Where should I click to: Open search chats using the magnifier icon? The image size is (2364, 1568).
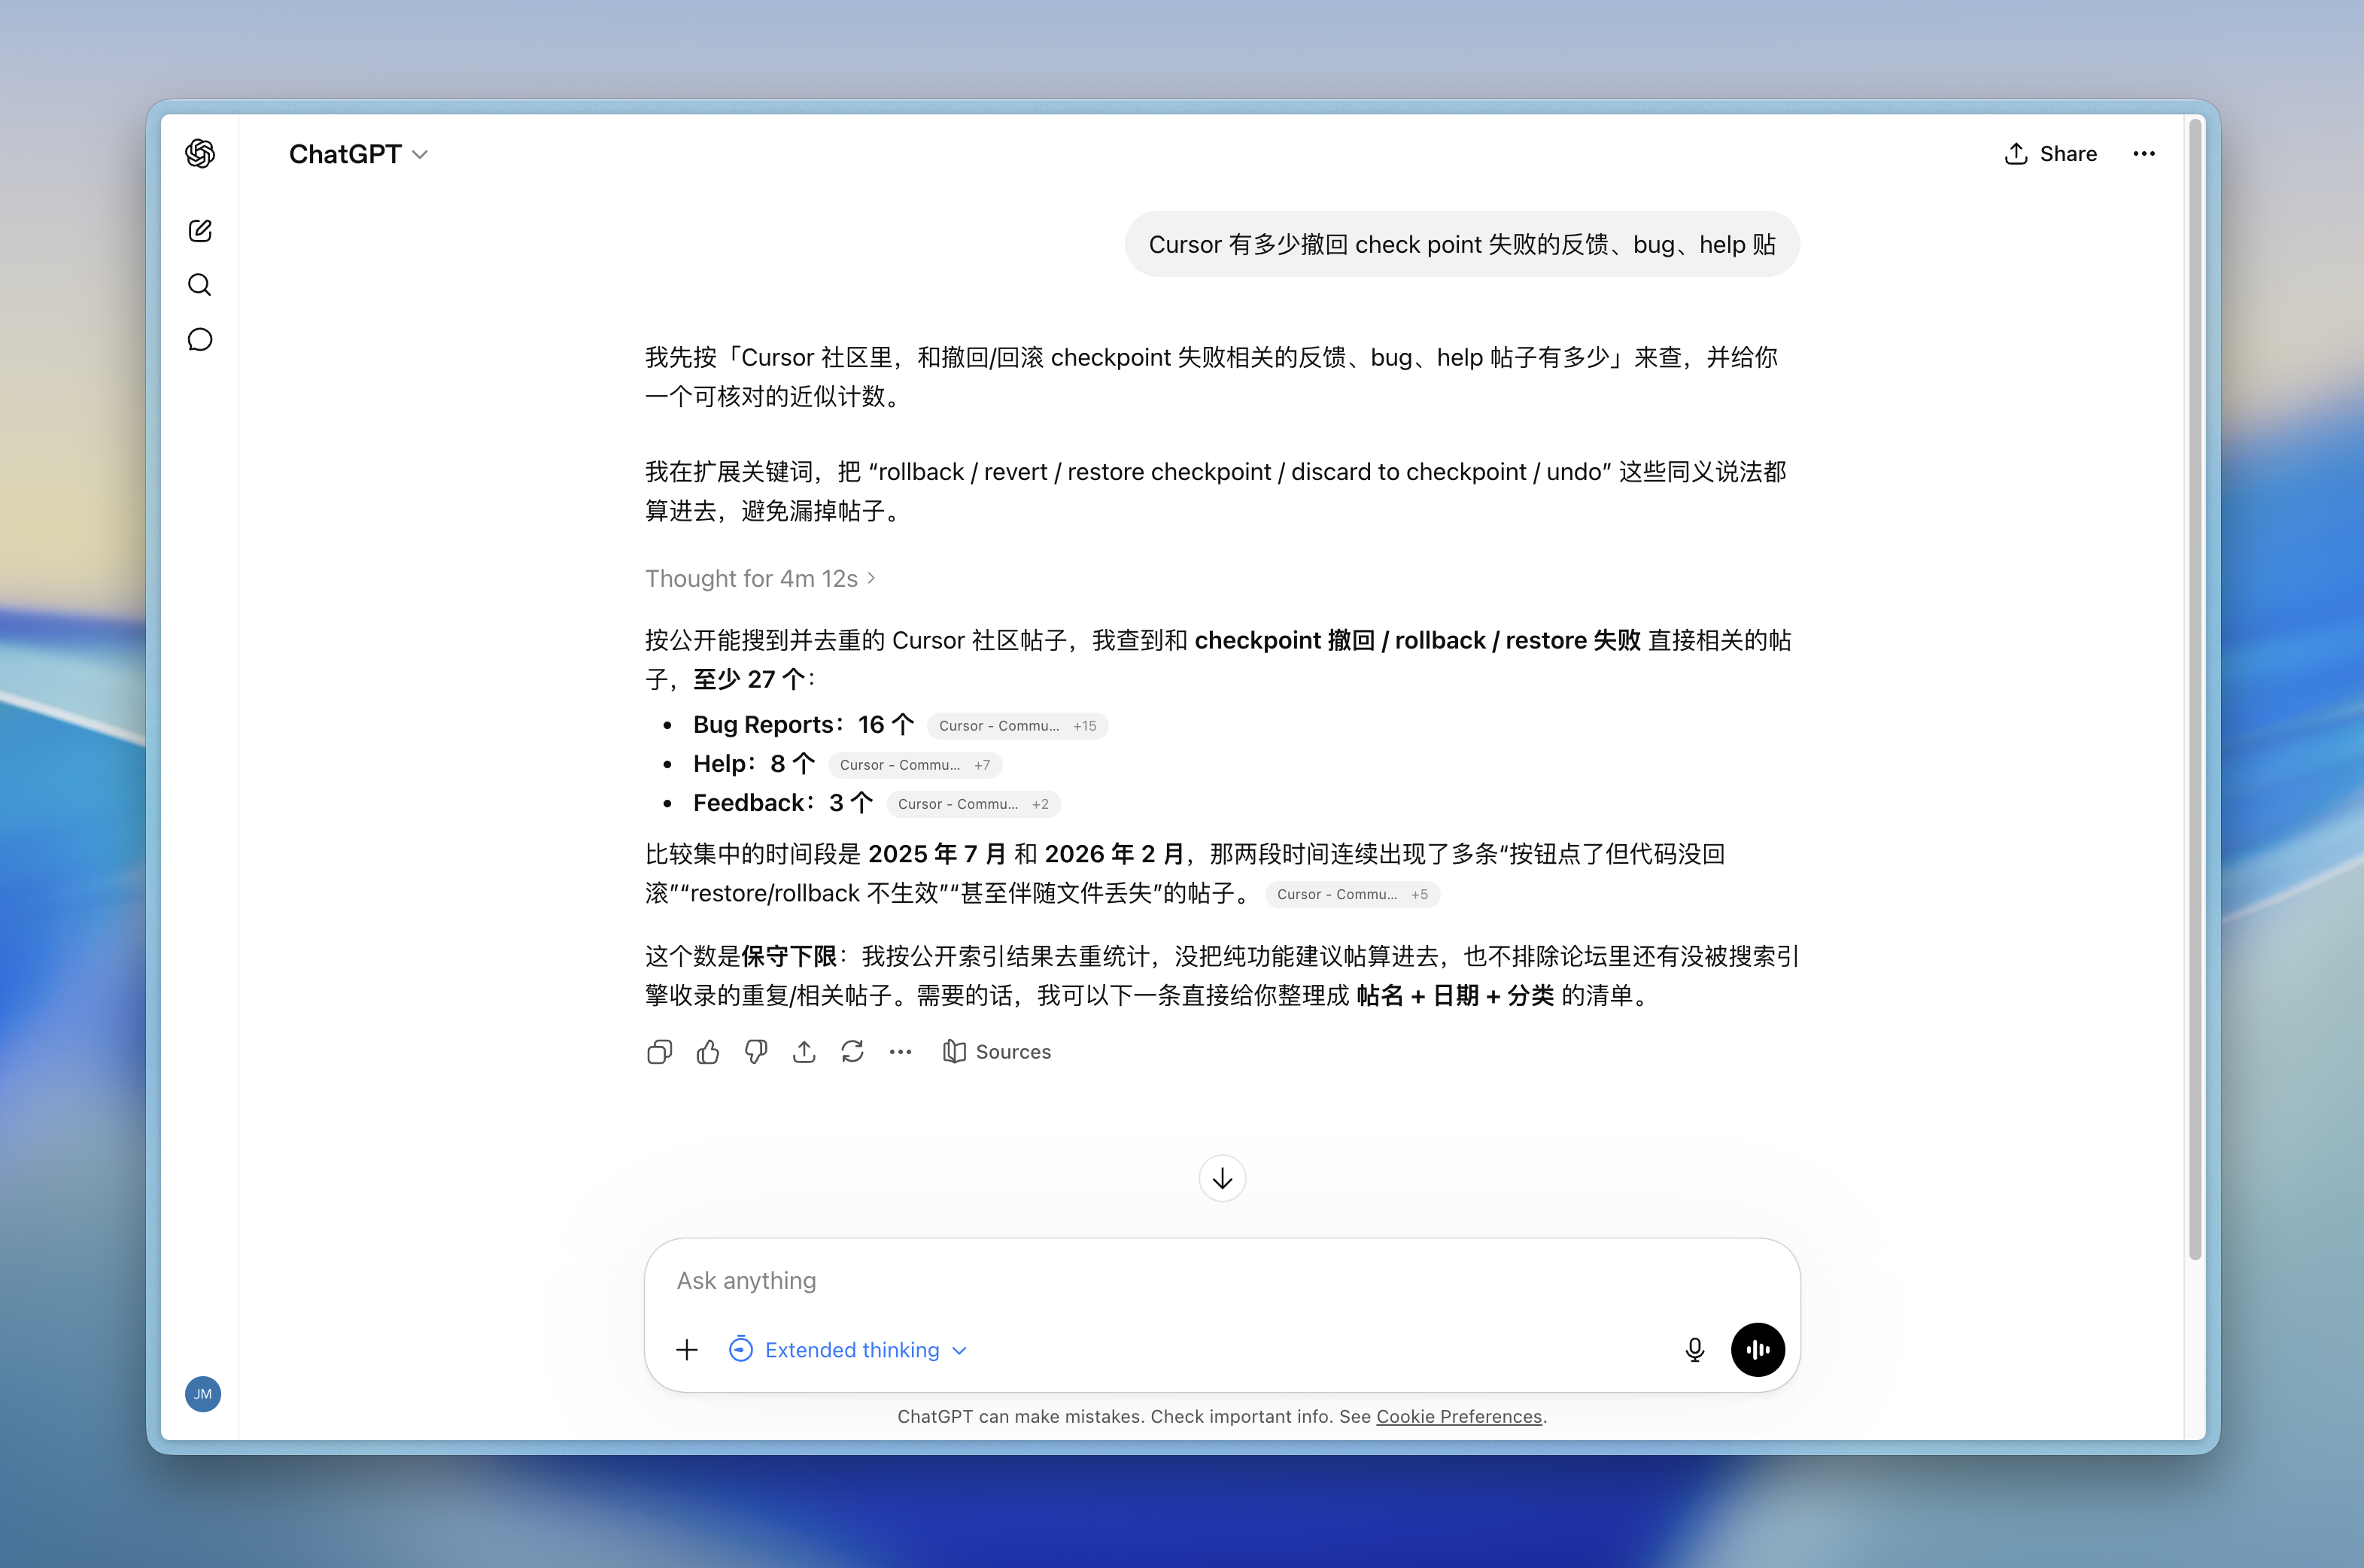tap(200, 285)
